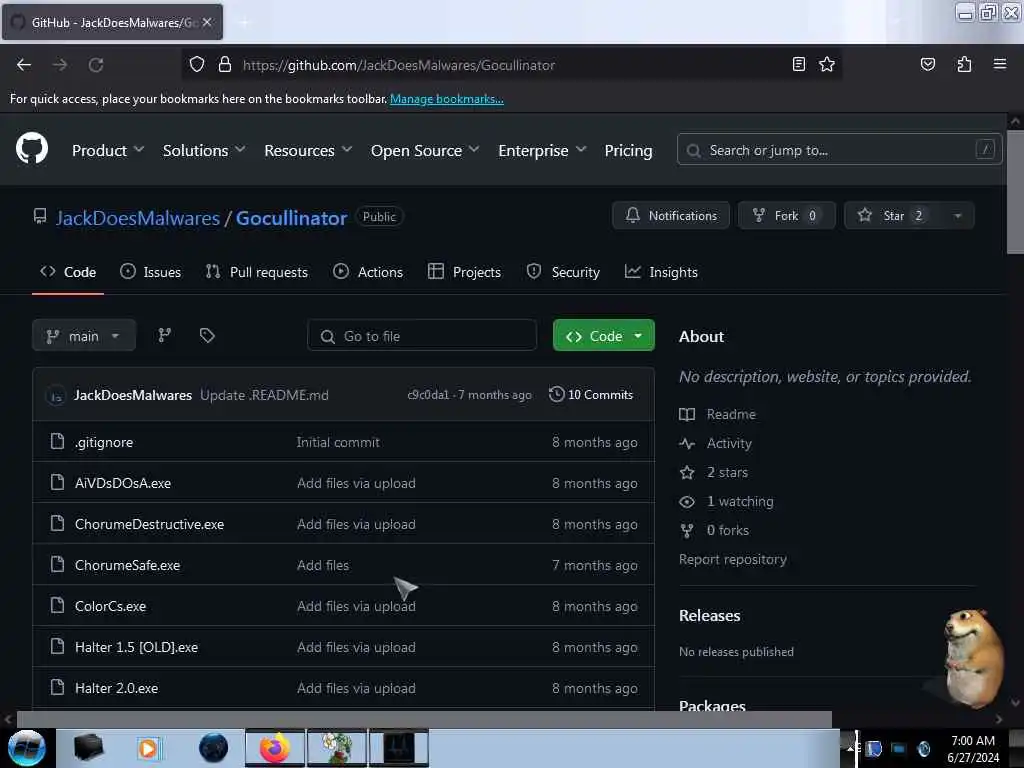Open the green Code dropdown button
Image resolution: width=1024 pixels, height=768 pixels.
pos(603,336)
